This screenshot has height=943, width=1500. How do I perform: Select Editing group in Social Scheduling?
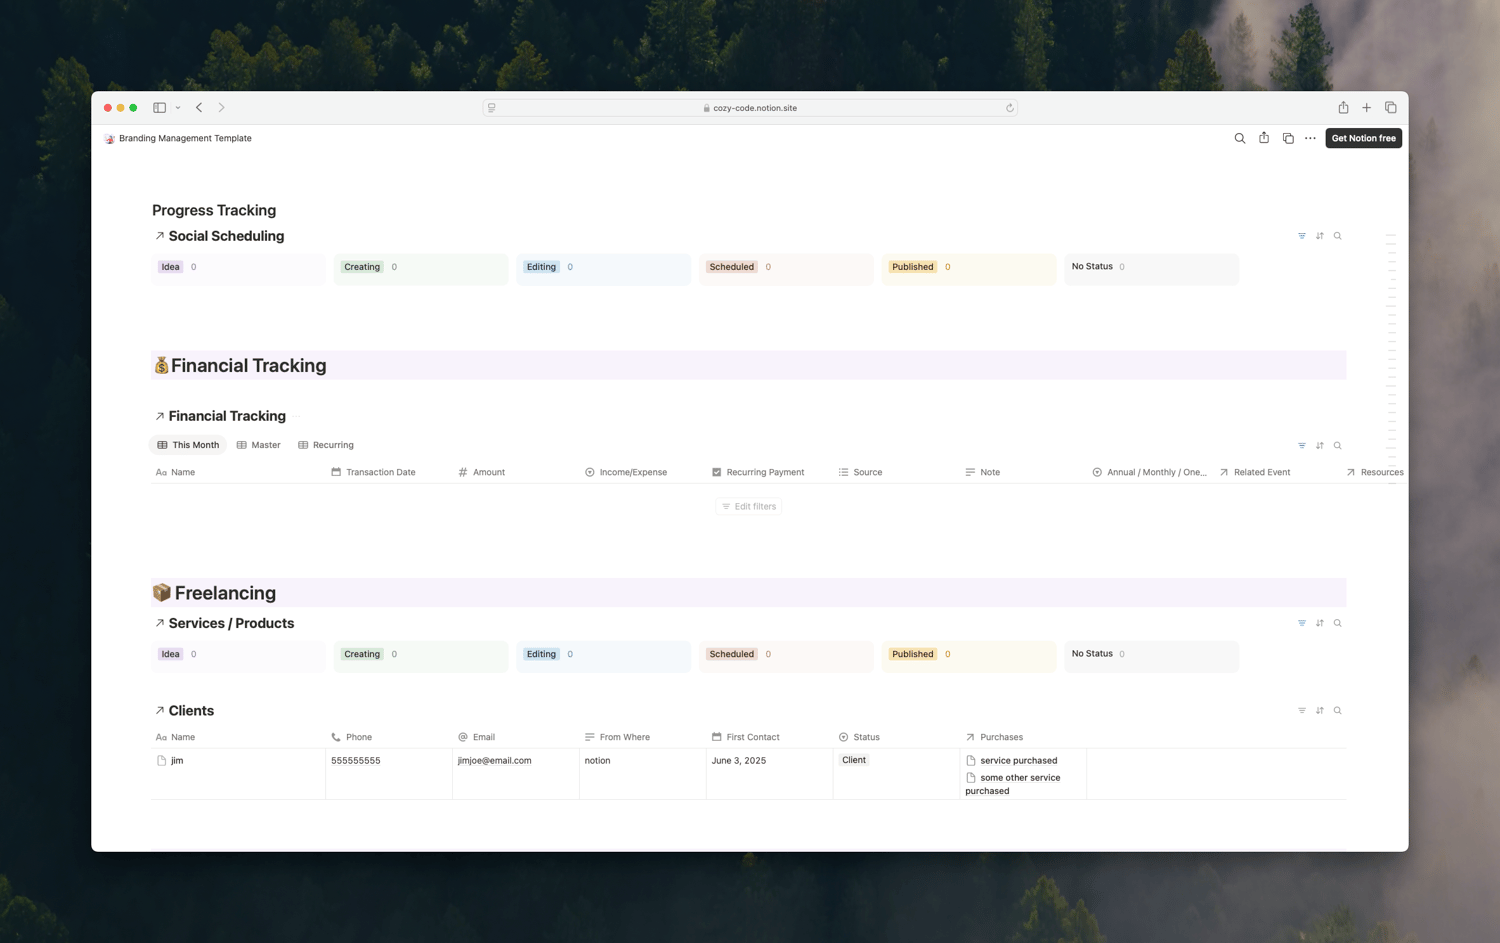(541, 267)
